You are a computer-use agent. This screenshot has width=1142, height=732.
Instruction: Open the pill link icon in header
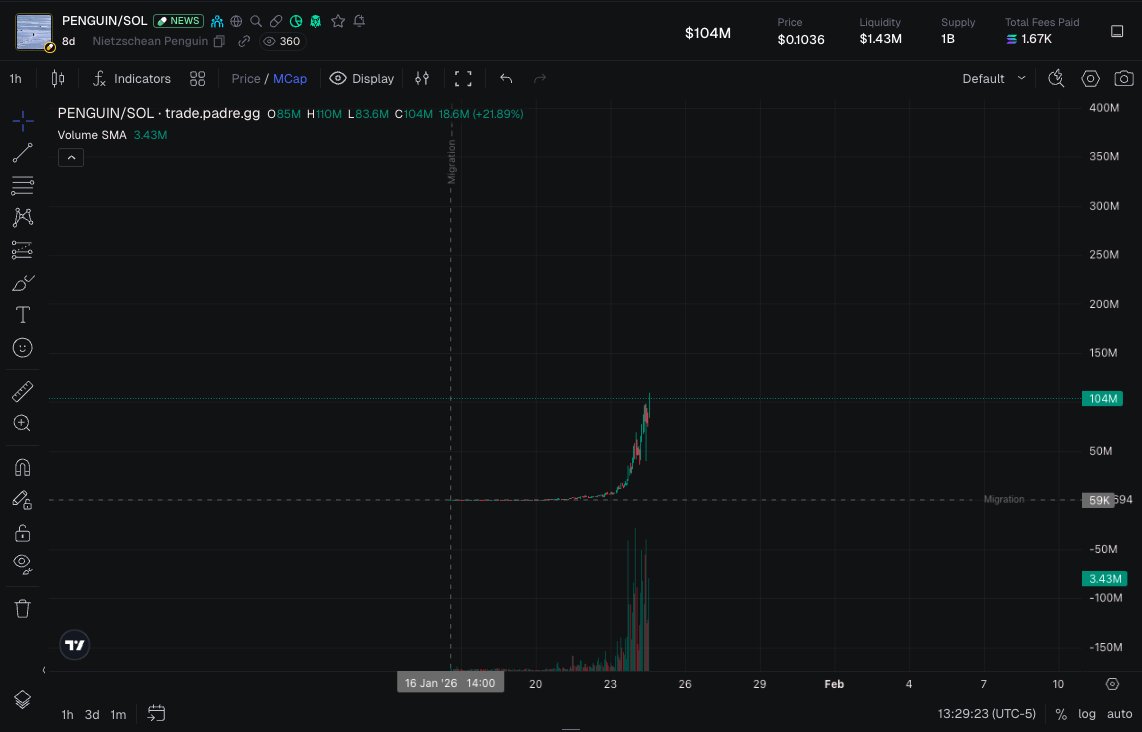click(276, 21)
